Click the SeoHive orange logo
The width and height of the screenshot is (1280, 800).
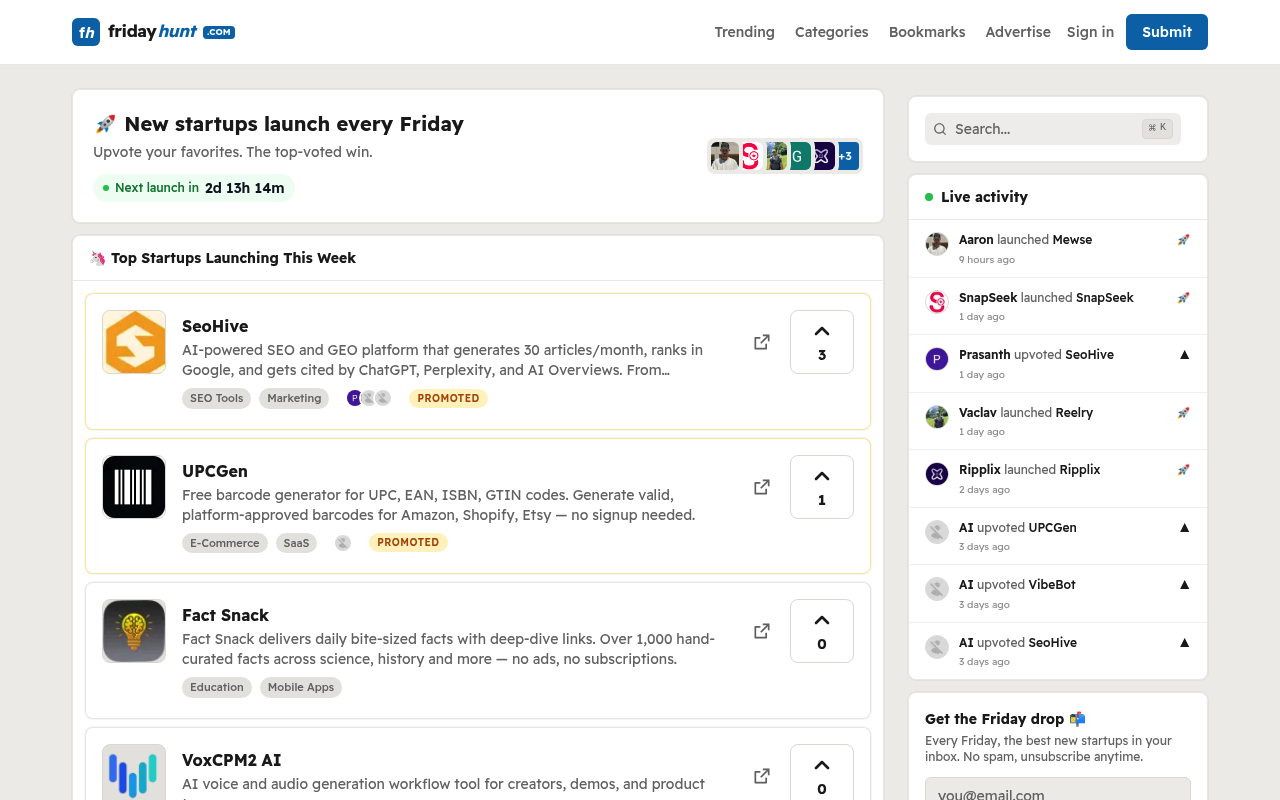134,342
